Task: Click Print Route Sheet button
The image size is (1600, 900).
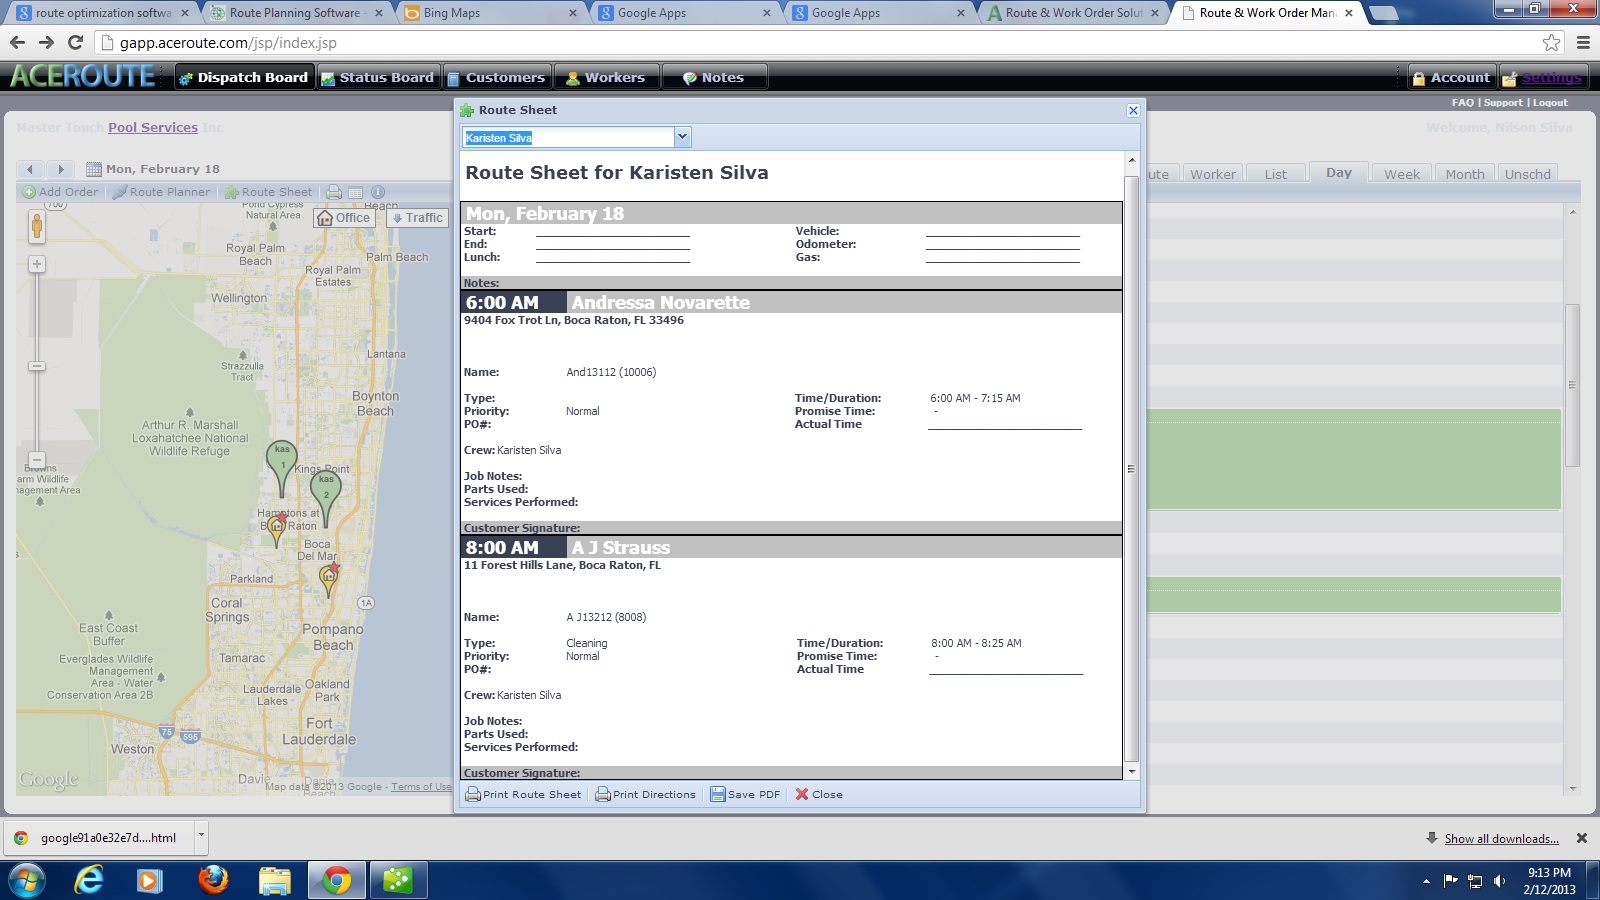Action: [523, 794]
